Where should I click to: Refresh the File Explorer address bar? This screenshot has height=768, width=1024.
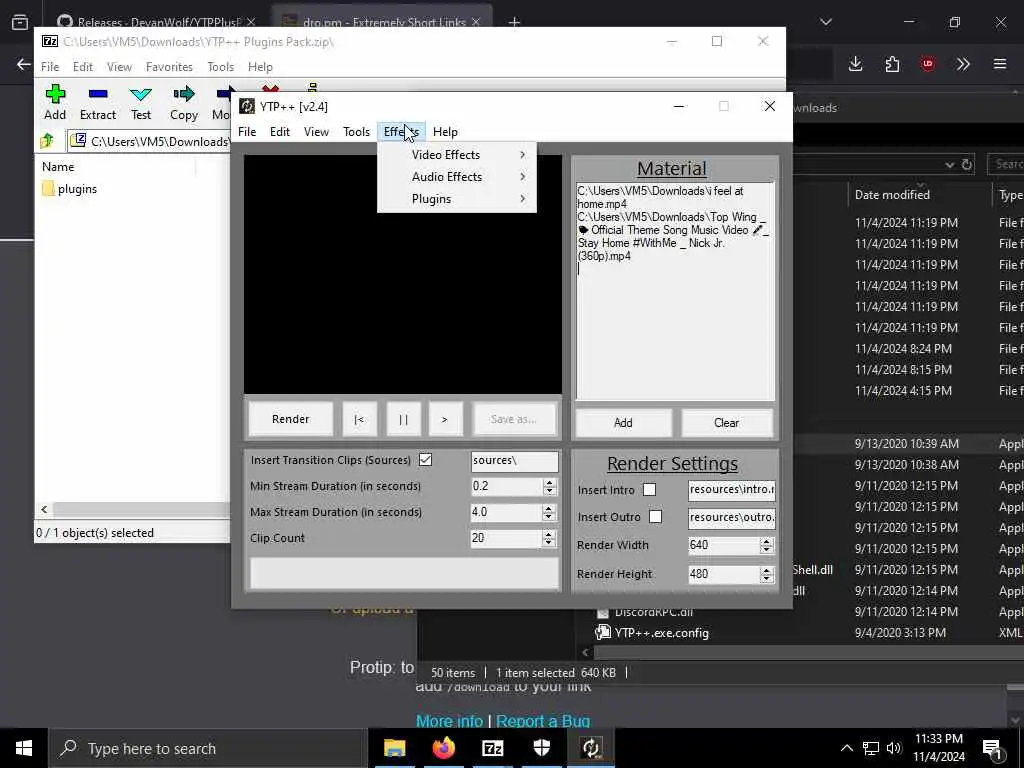click(x=967, y=165)
